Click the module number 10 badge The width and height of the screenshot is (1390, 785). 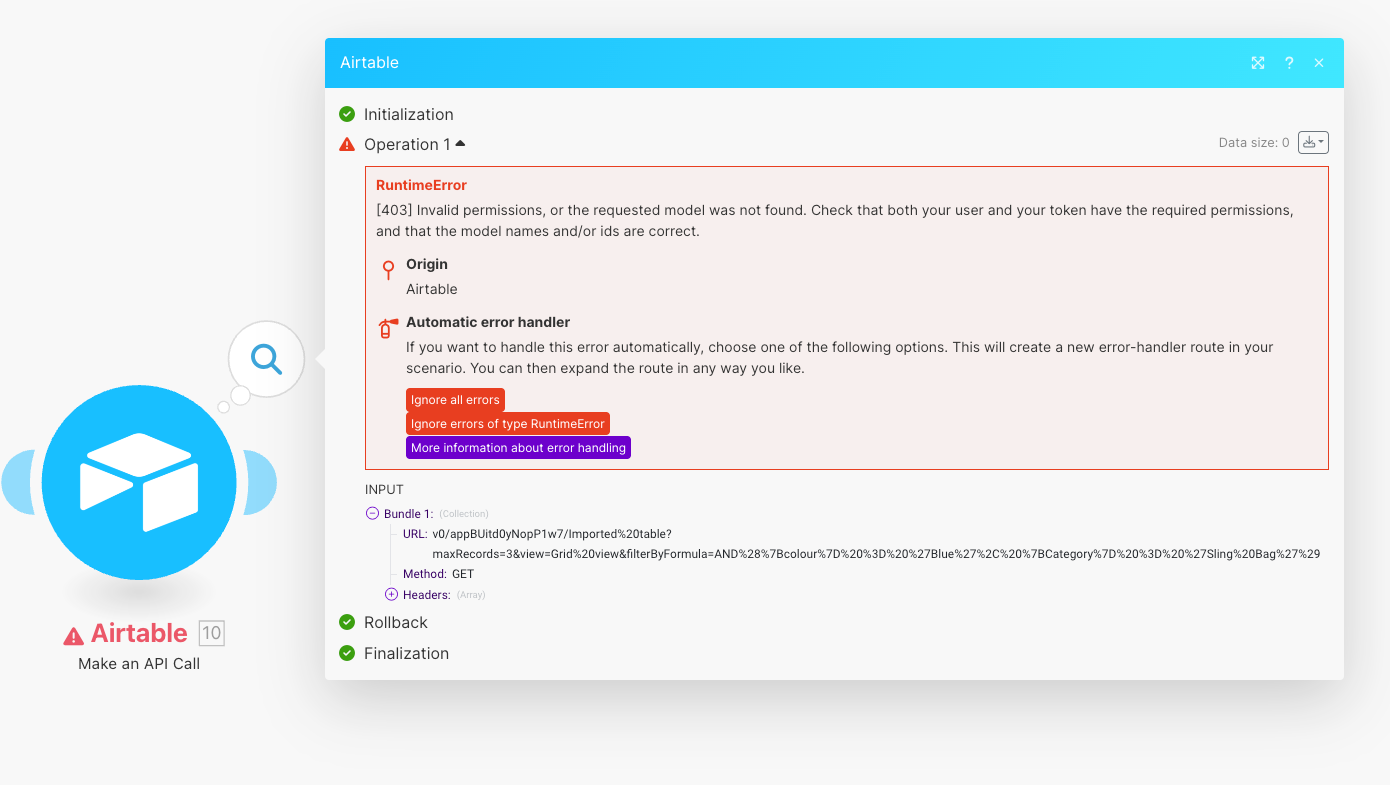point(212,633)
